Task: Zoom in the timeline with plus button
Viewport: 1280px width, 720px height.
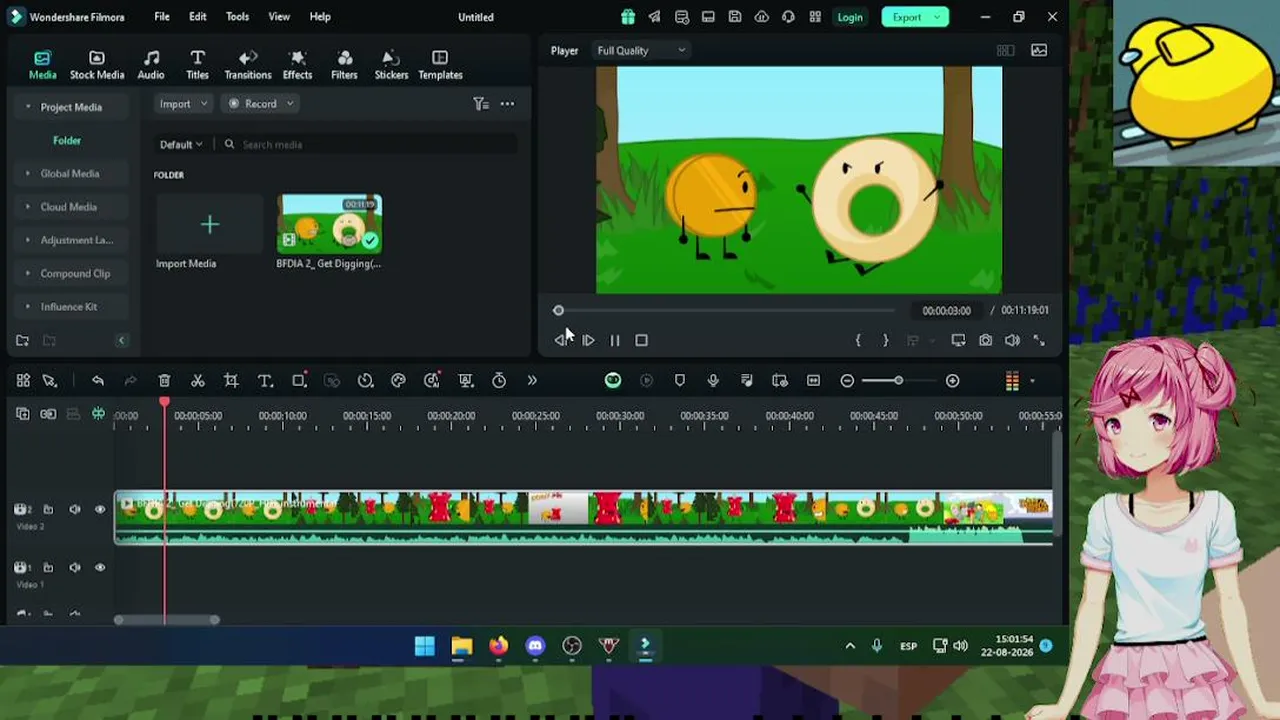Action: tap(952, 381)
